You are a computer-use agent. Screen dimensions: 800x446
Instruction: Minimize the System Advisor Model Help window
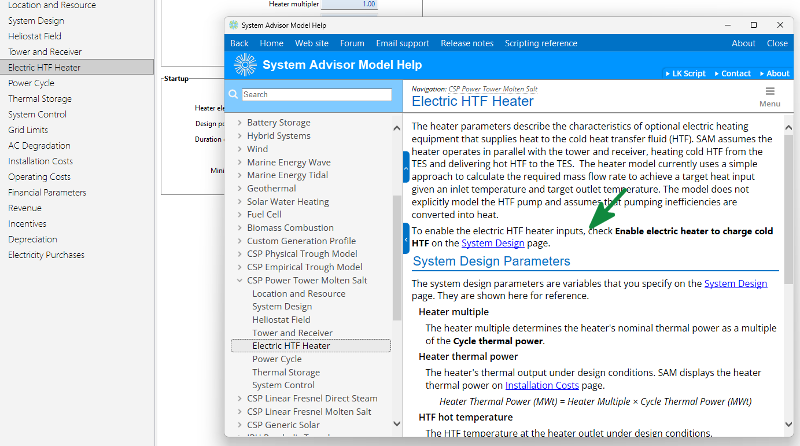point(728,25)
